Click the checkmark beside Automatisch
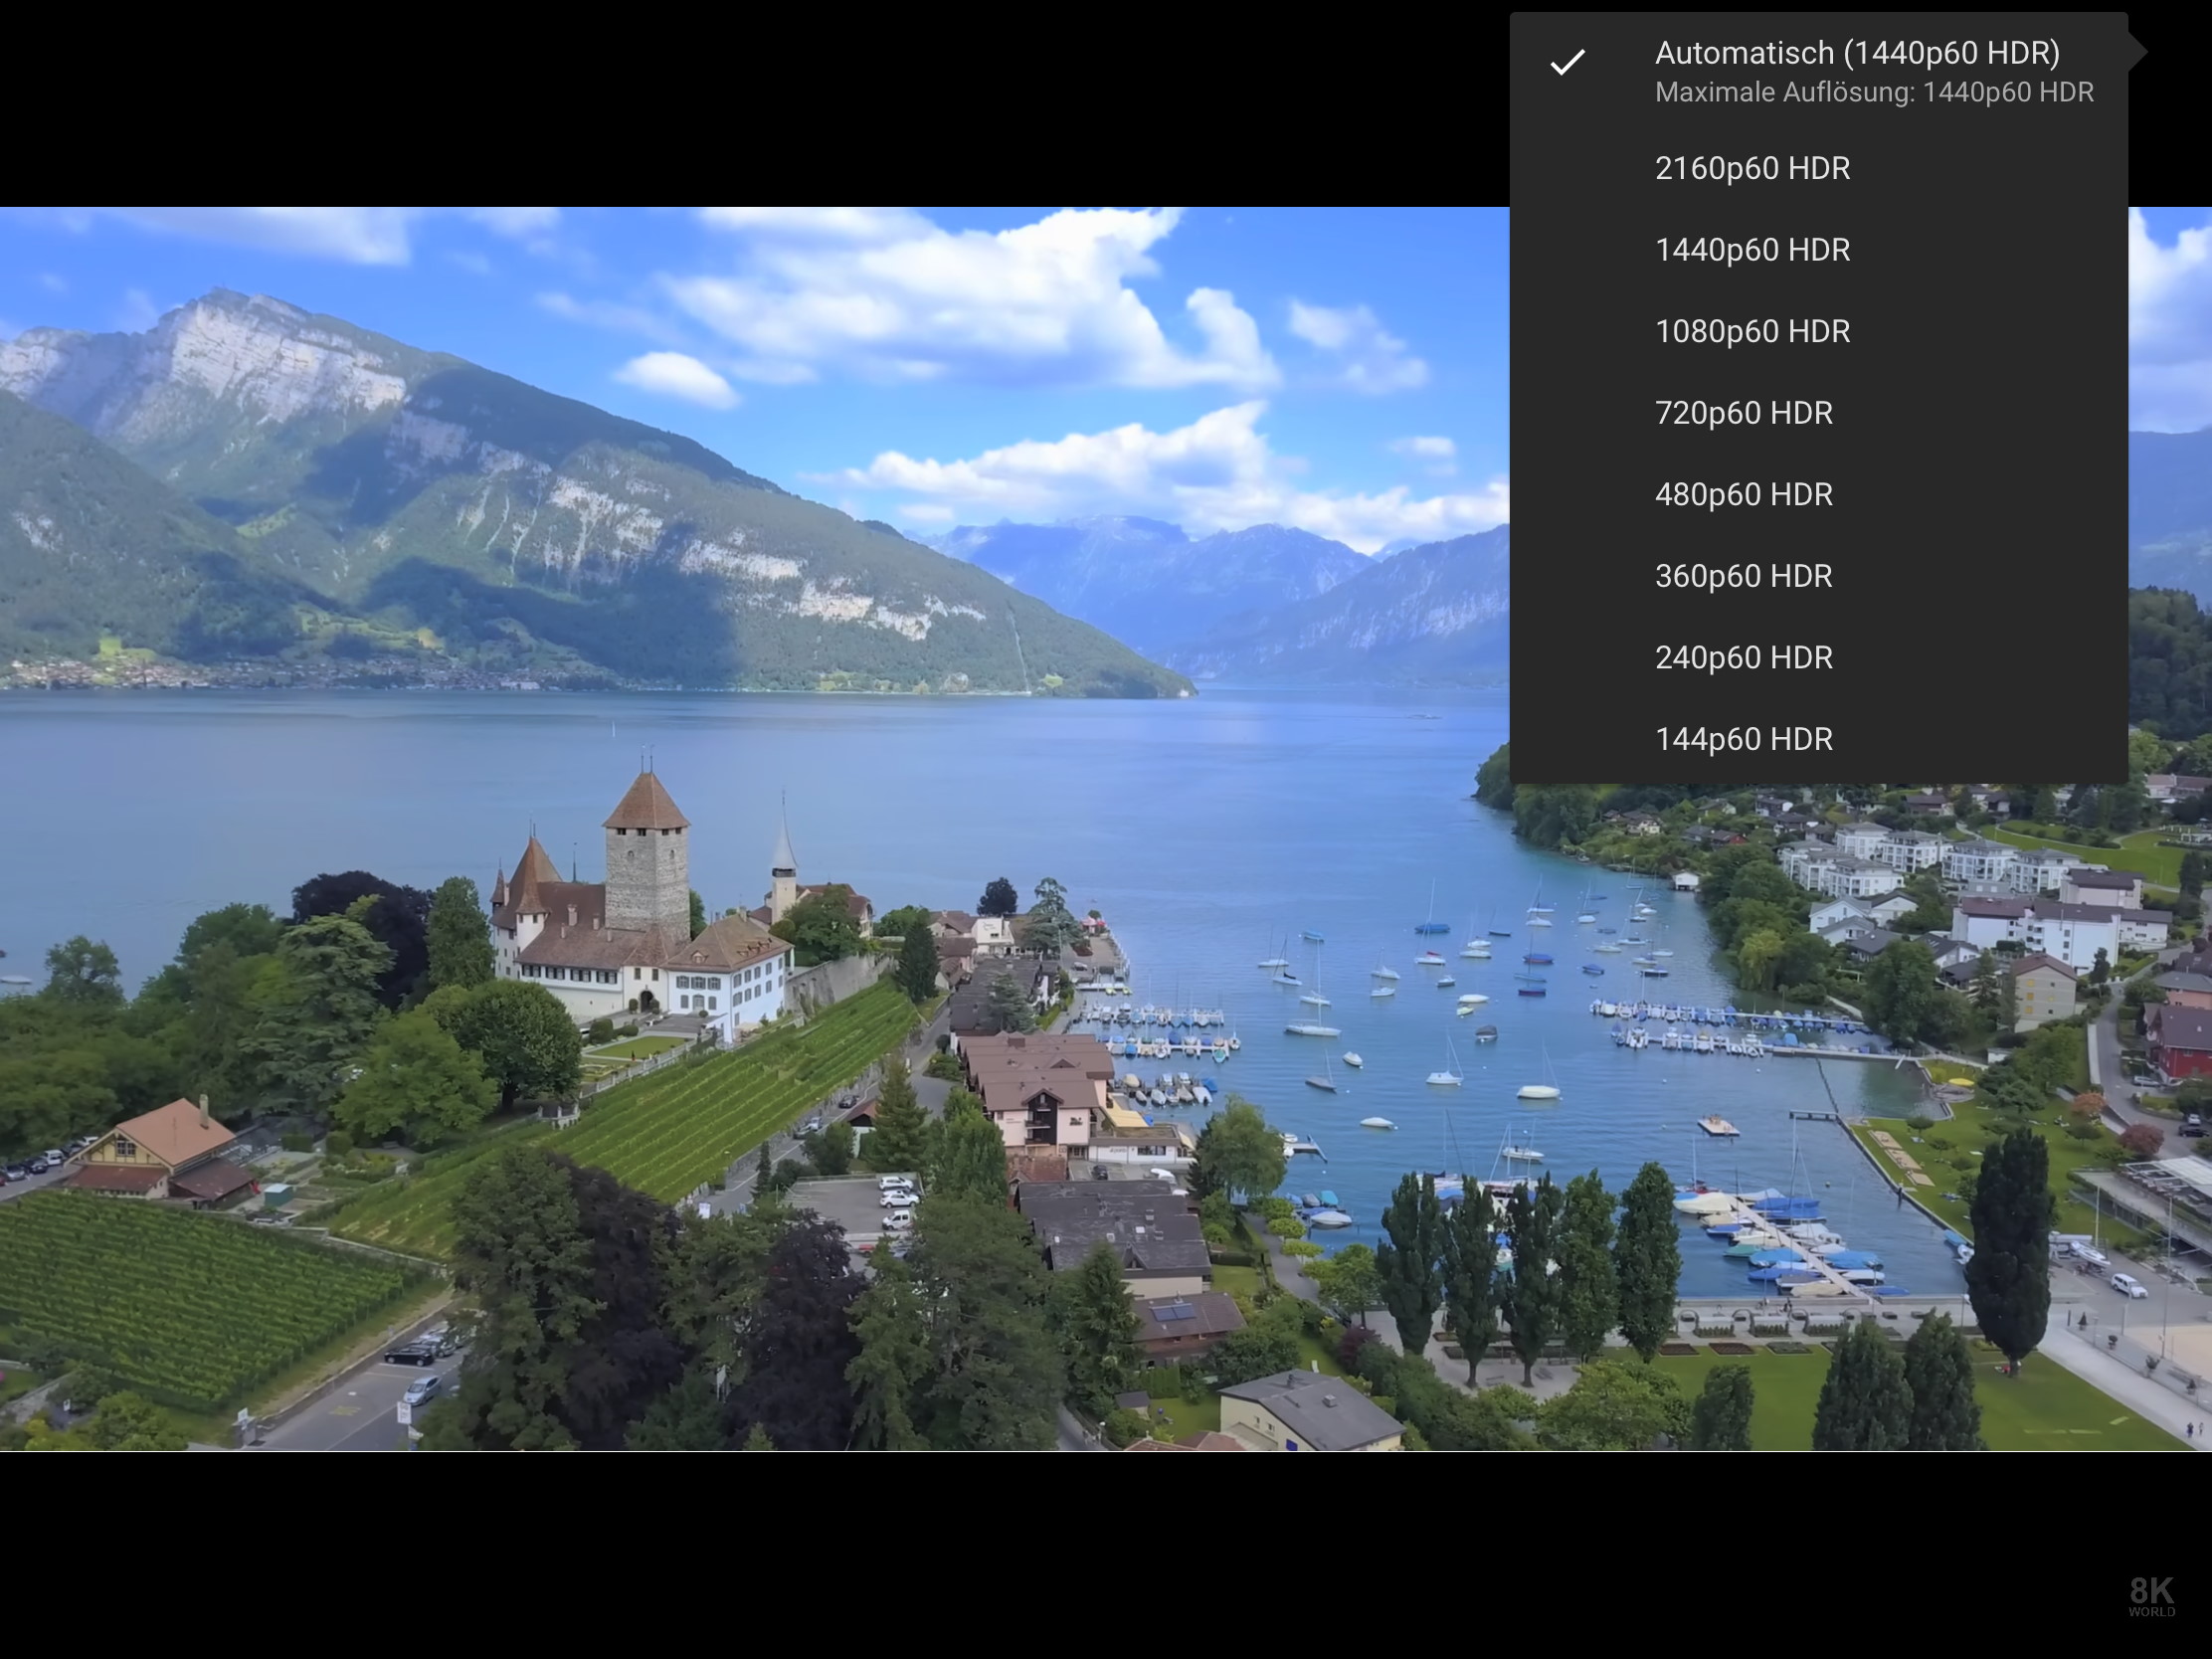Image resolution: width=2212 pixels, height=1659 pixels. coord(1567,62)
